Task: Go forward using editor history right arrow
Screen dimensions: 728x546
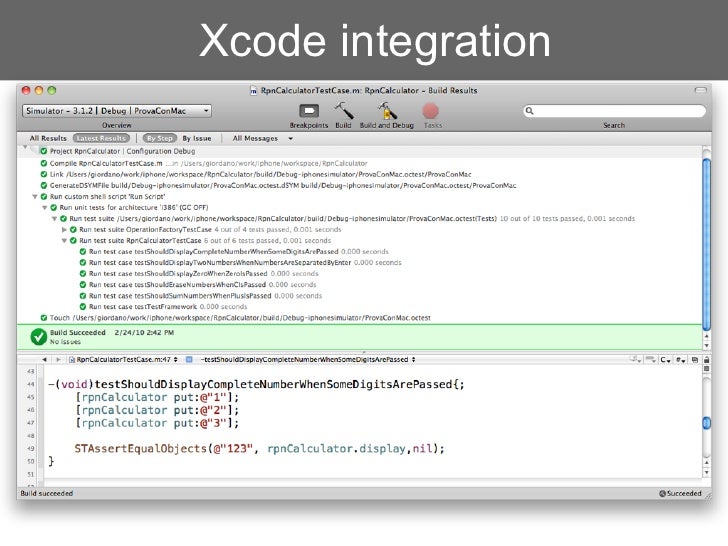Action: [x=58, y=359]
